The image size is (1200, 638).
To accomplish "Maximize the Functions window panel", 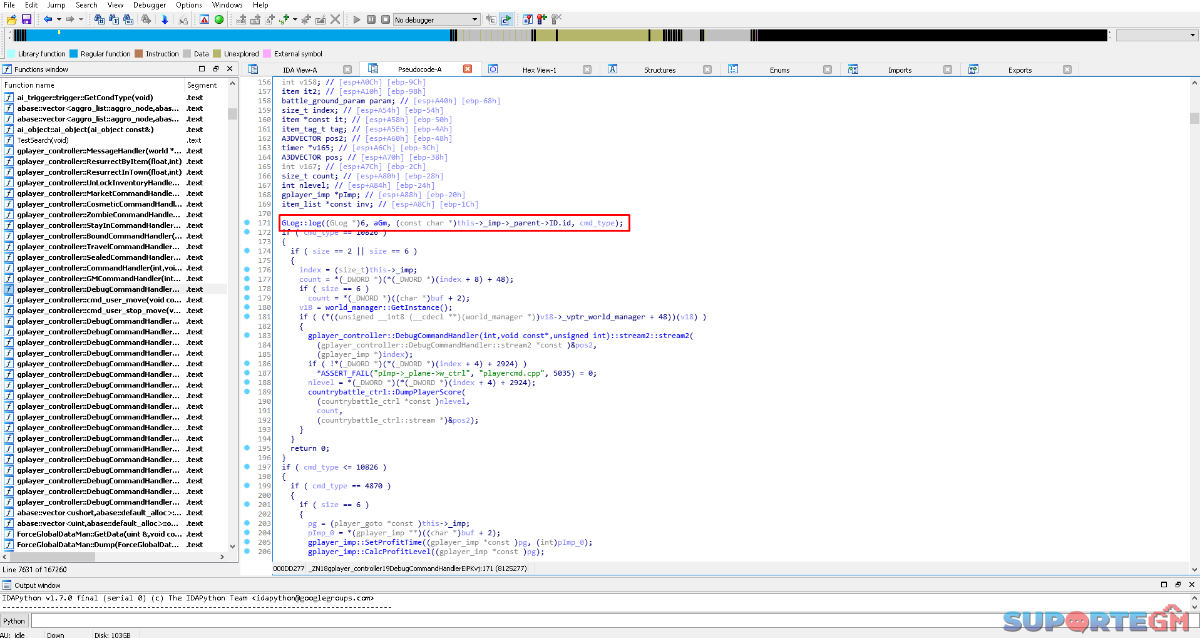I will pyautogui.click(x=202, y=69).
